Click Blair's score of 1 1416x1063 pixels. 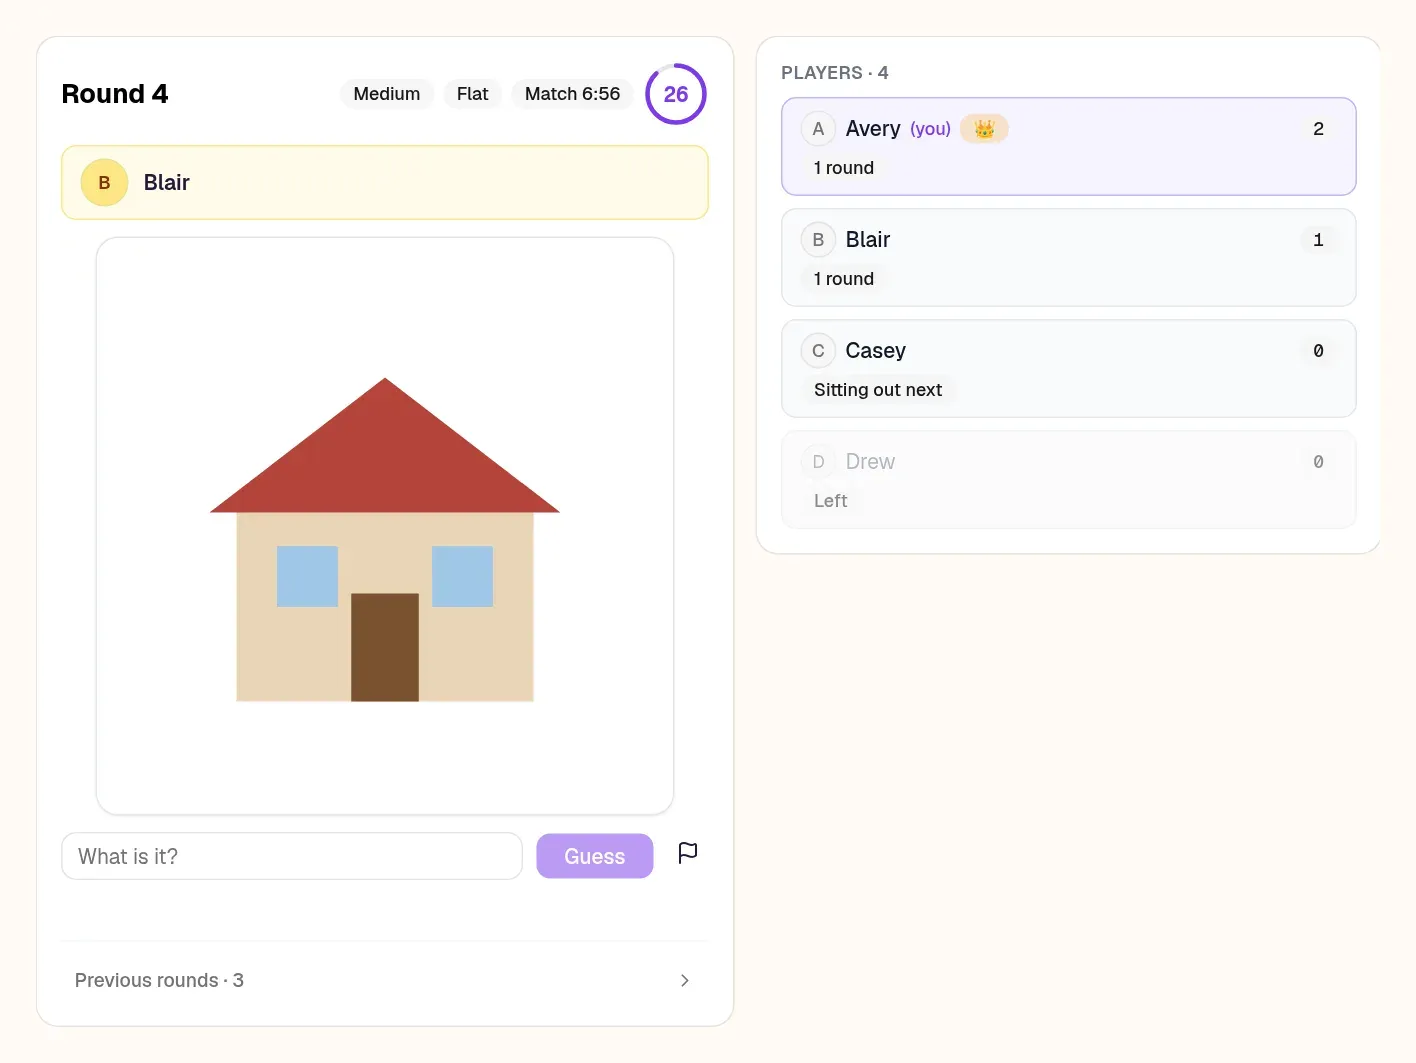pyautogui.click(x=1318, y=240)
